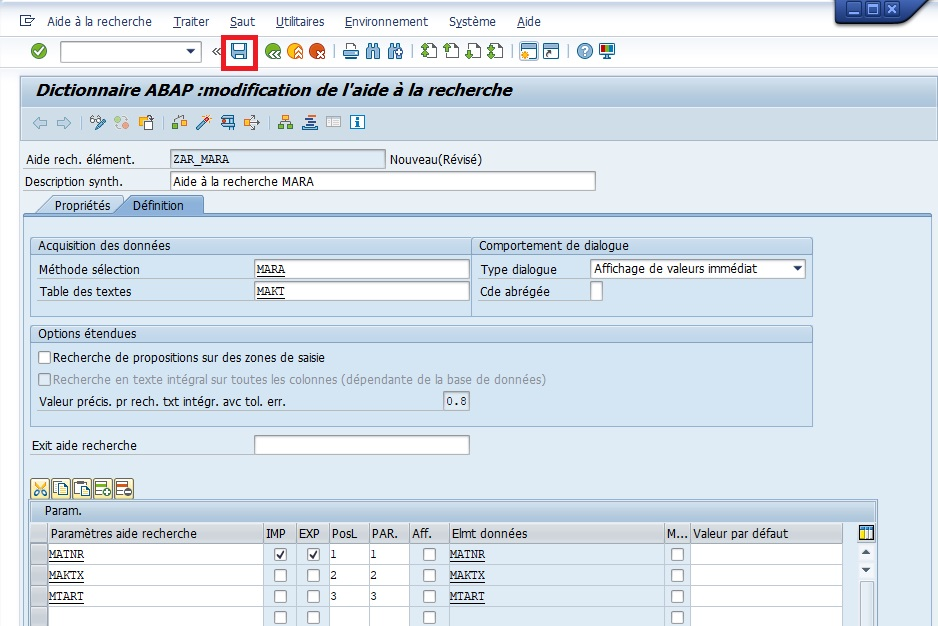The height and width of the screenshot is (626, 938).
Task: Switch to the Propriétés tab
Action: pos(82,205)
